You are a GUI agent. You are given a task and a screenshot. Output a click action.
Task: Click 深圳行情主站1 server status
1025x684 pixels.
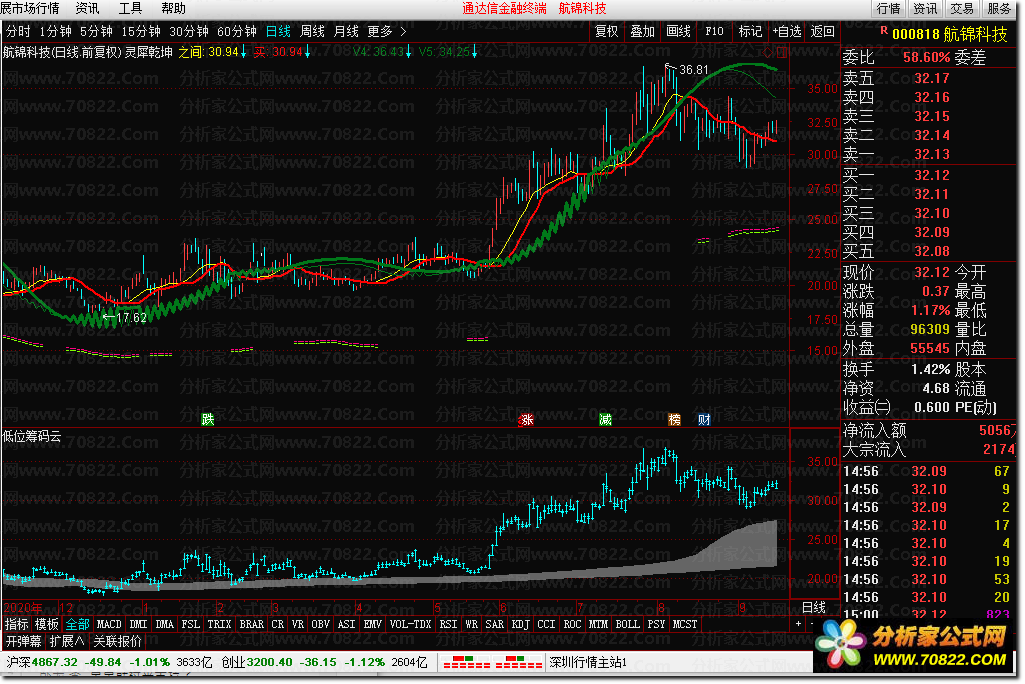[x=588, y=662]
